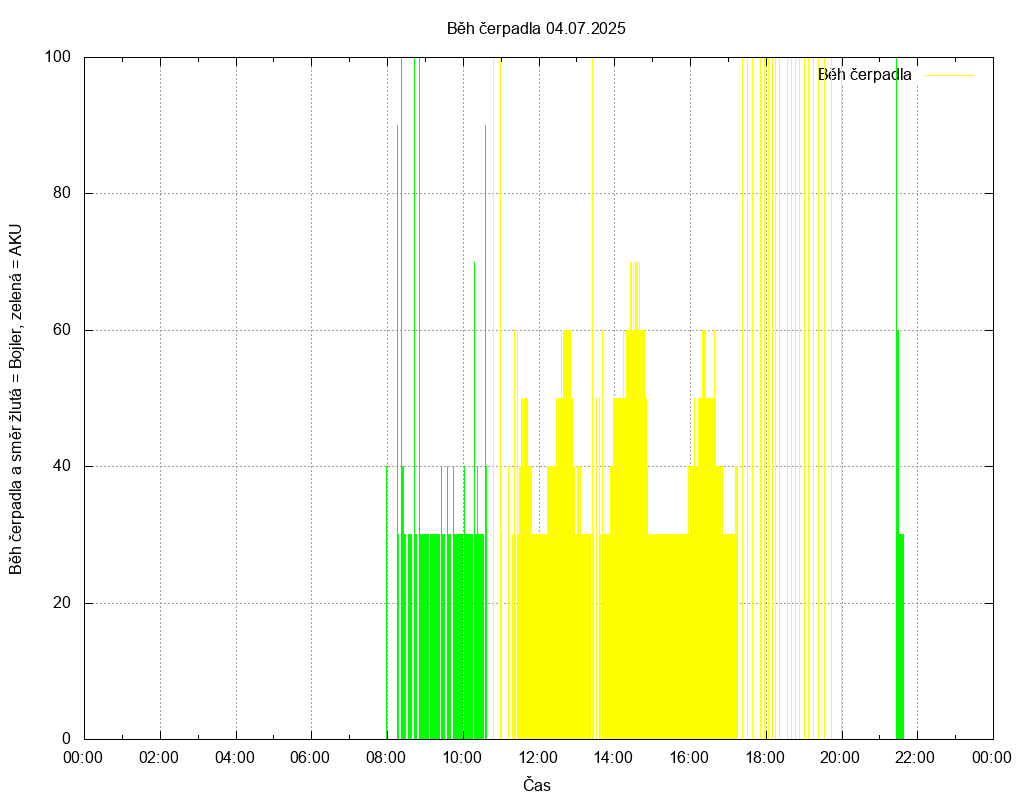
Task: Click the y-axis tick "60"
Action: point(62,330)
